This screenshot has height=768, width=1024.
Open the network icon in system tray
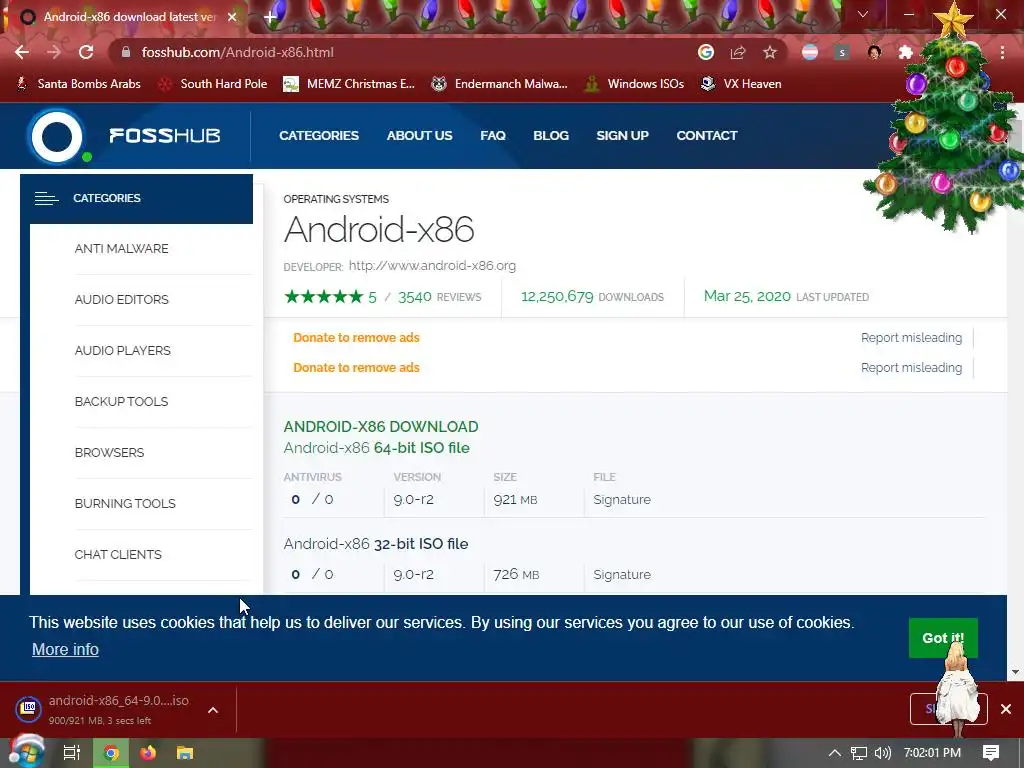pyautogui.click(x=859, y=753)
